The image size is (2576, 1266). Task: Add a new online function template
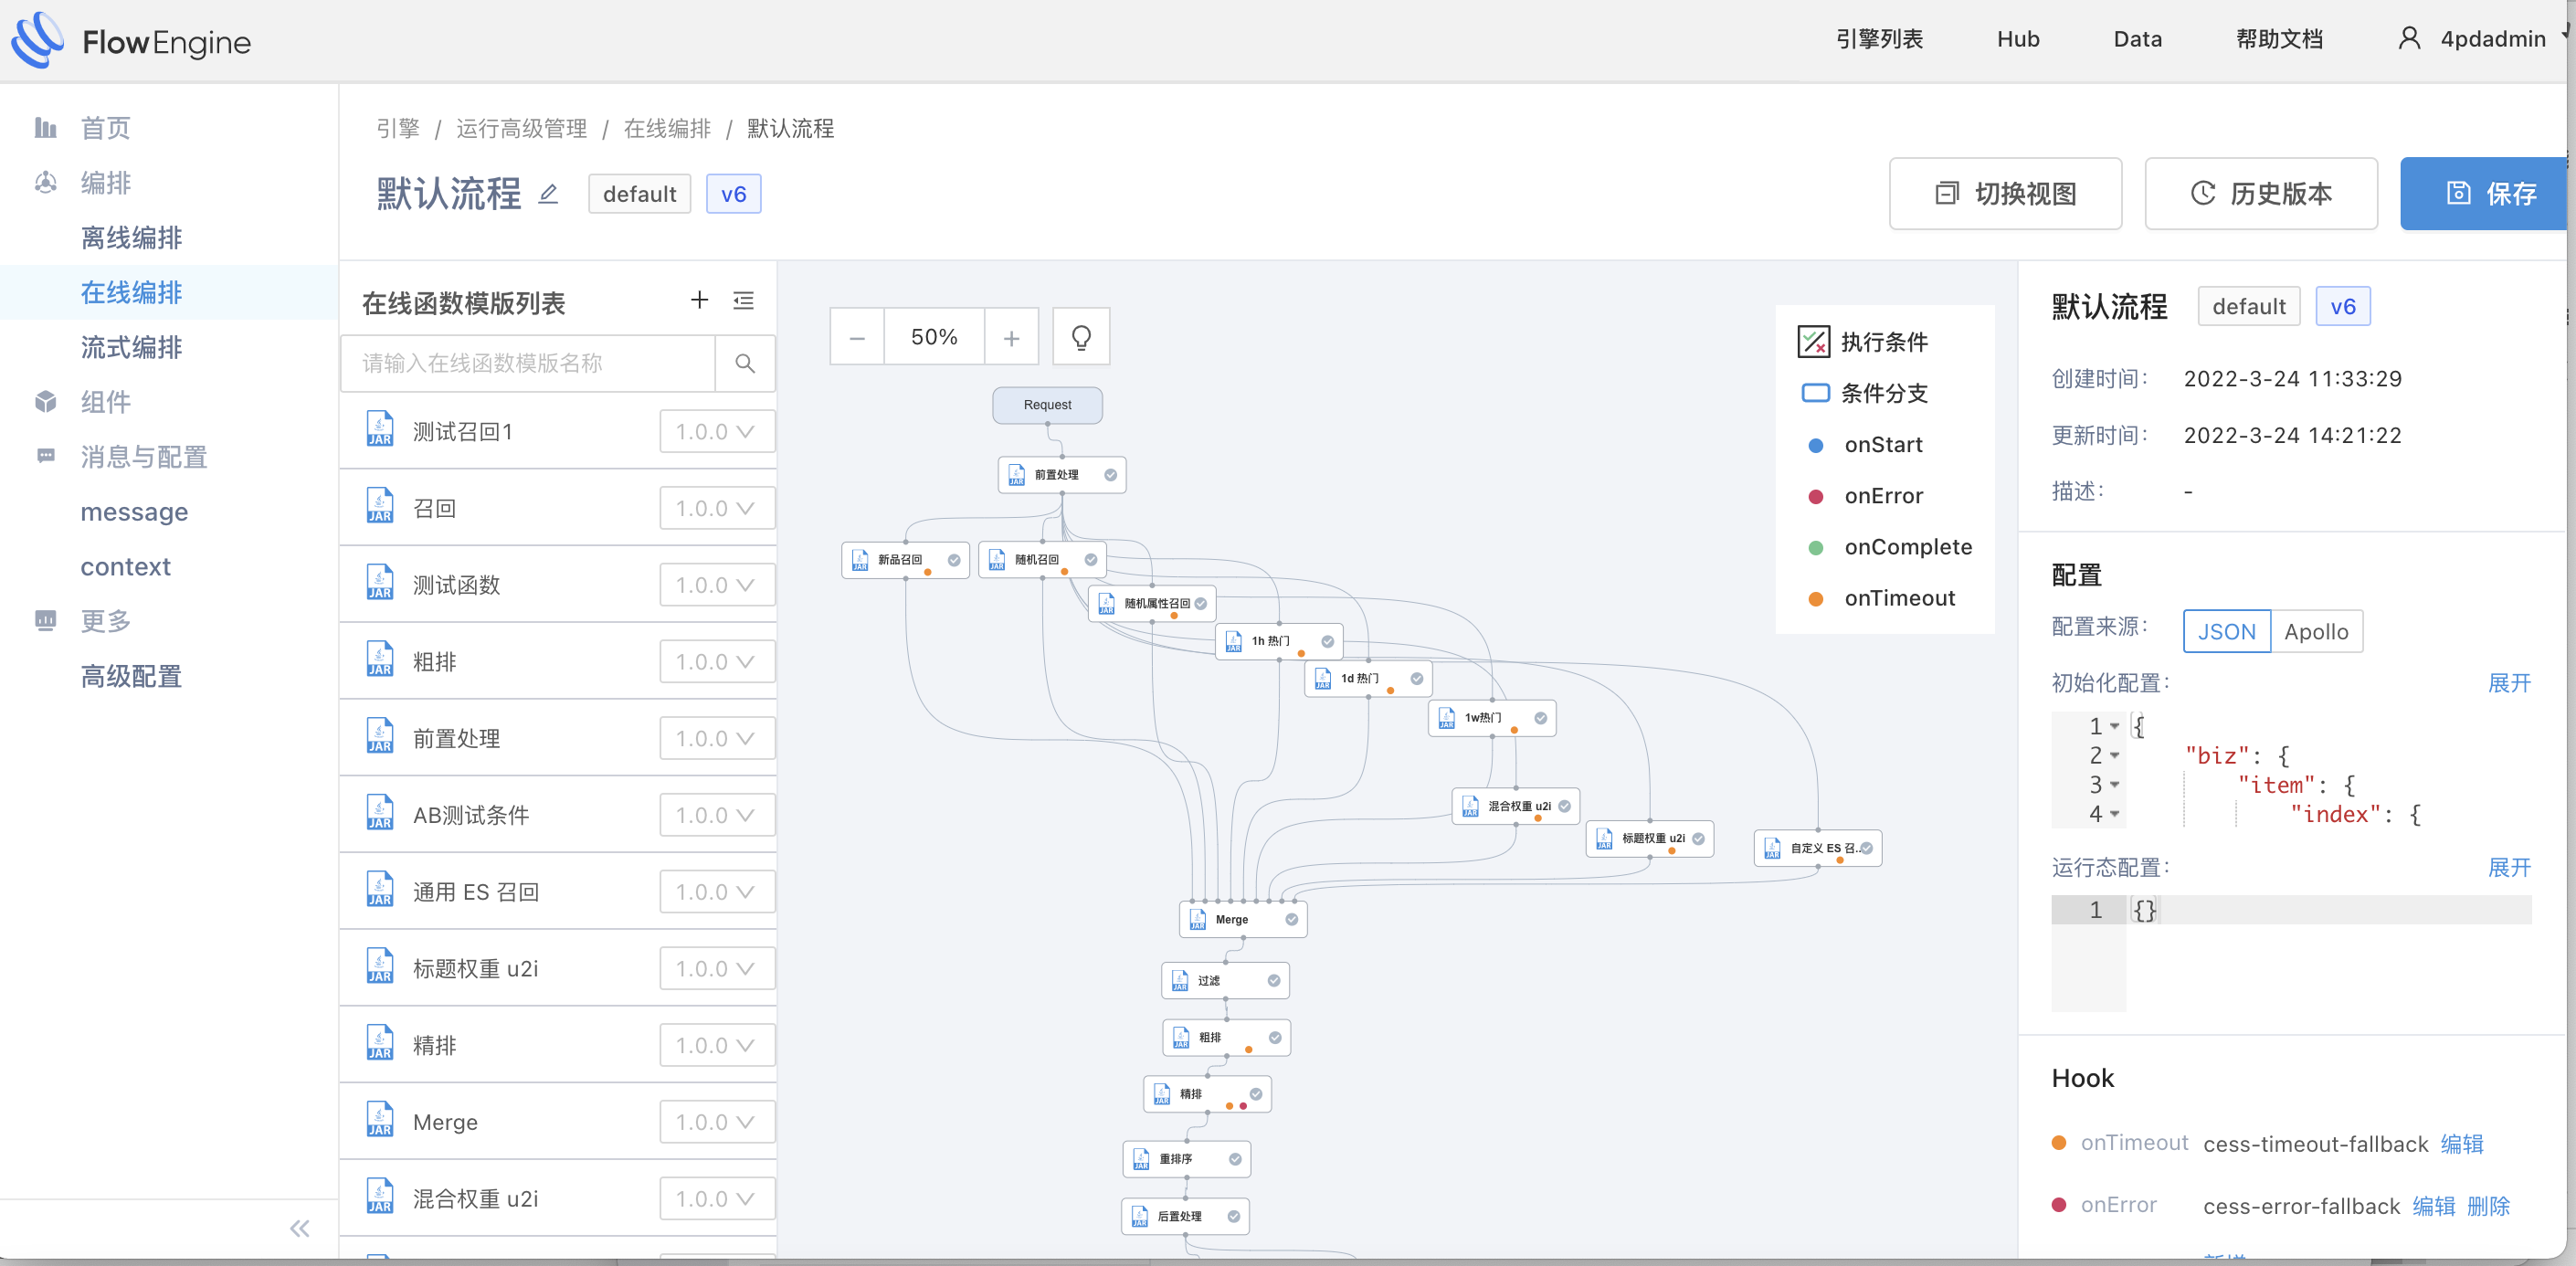[x=699, y=300]
